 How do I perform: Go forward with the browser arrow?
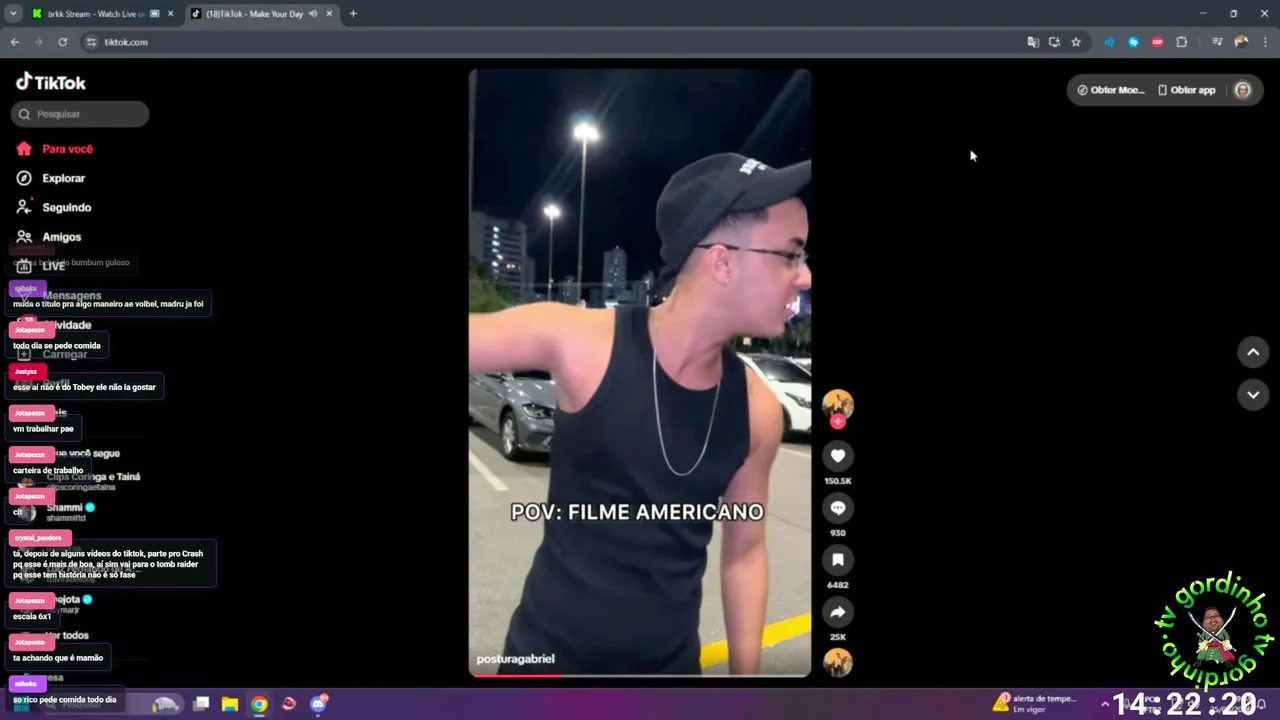tap(38, 42)
